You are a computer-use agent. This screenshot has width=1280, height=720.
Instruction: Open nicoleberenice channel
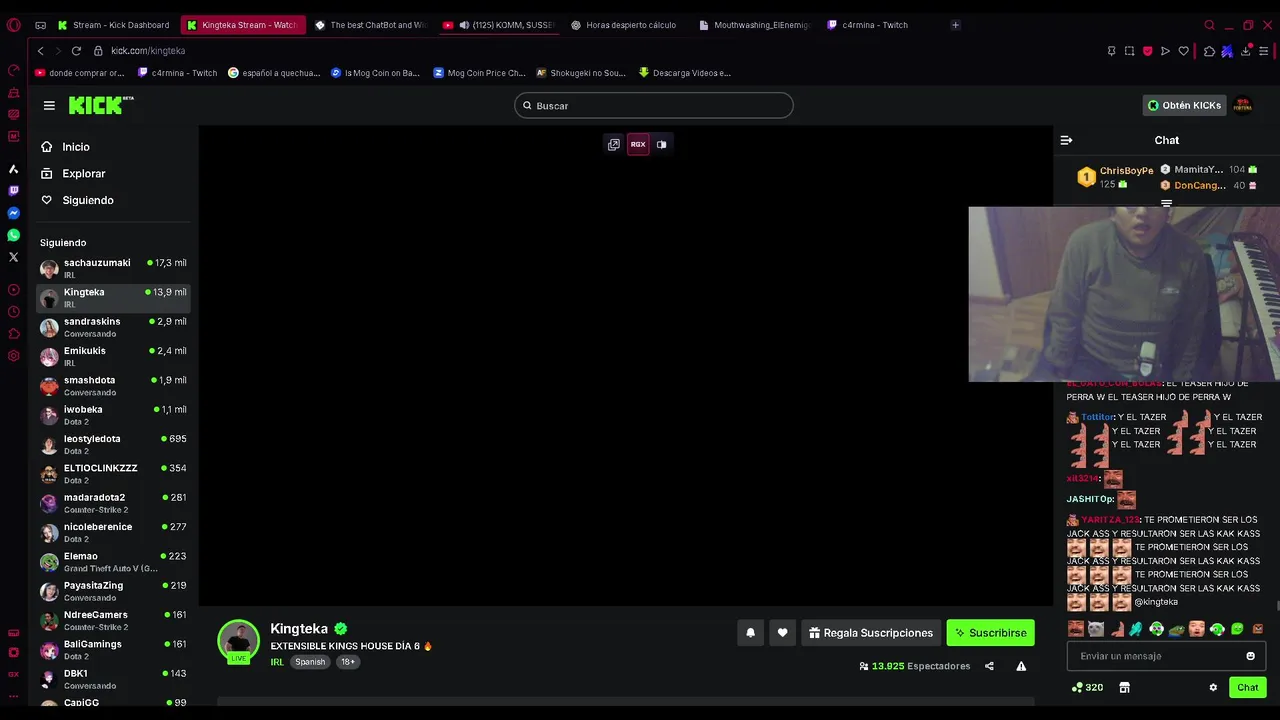click(113, 532)
